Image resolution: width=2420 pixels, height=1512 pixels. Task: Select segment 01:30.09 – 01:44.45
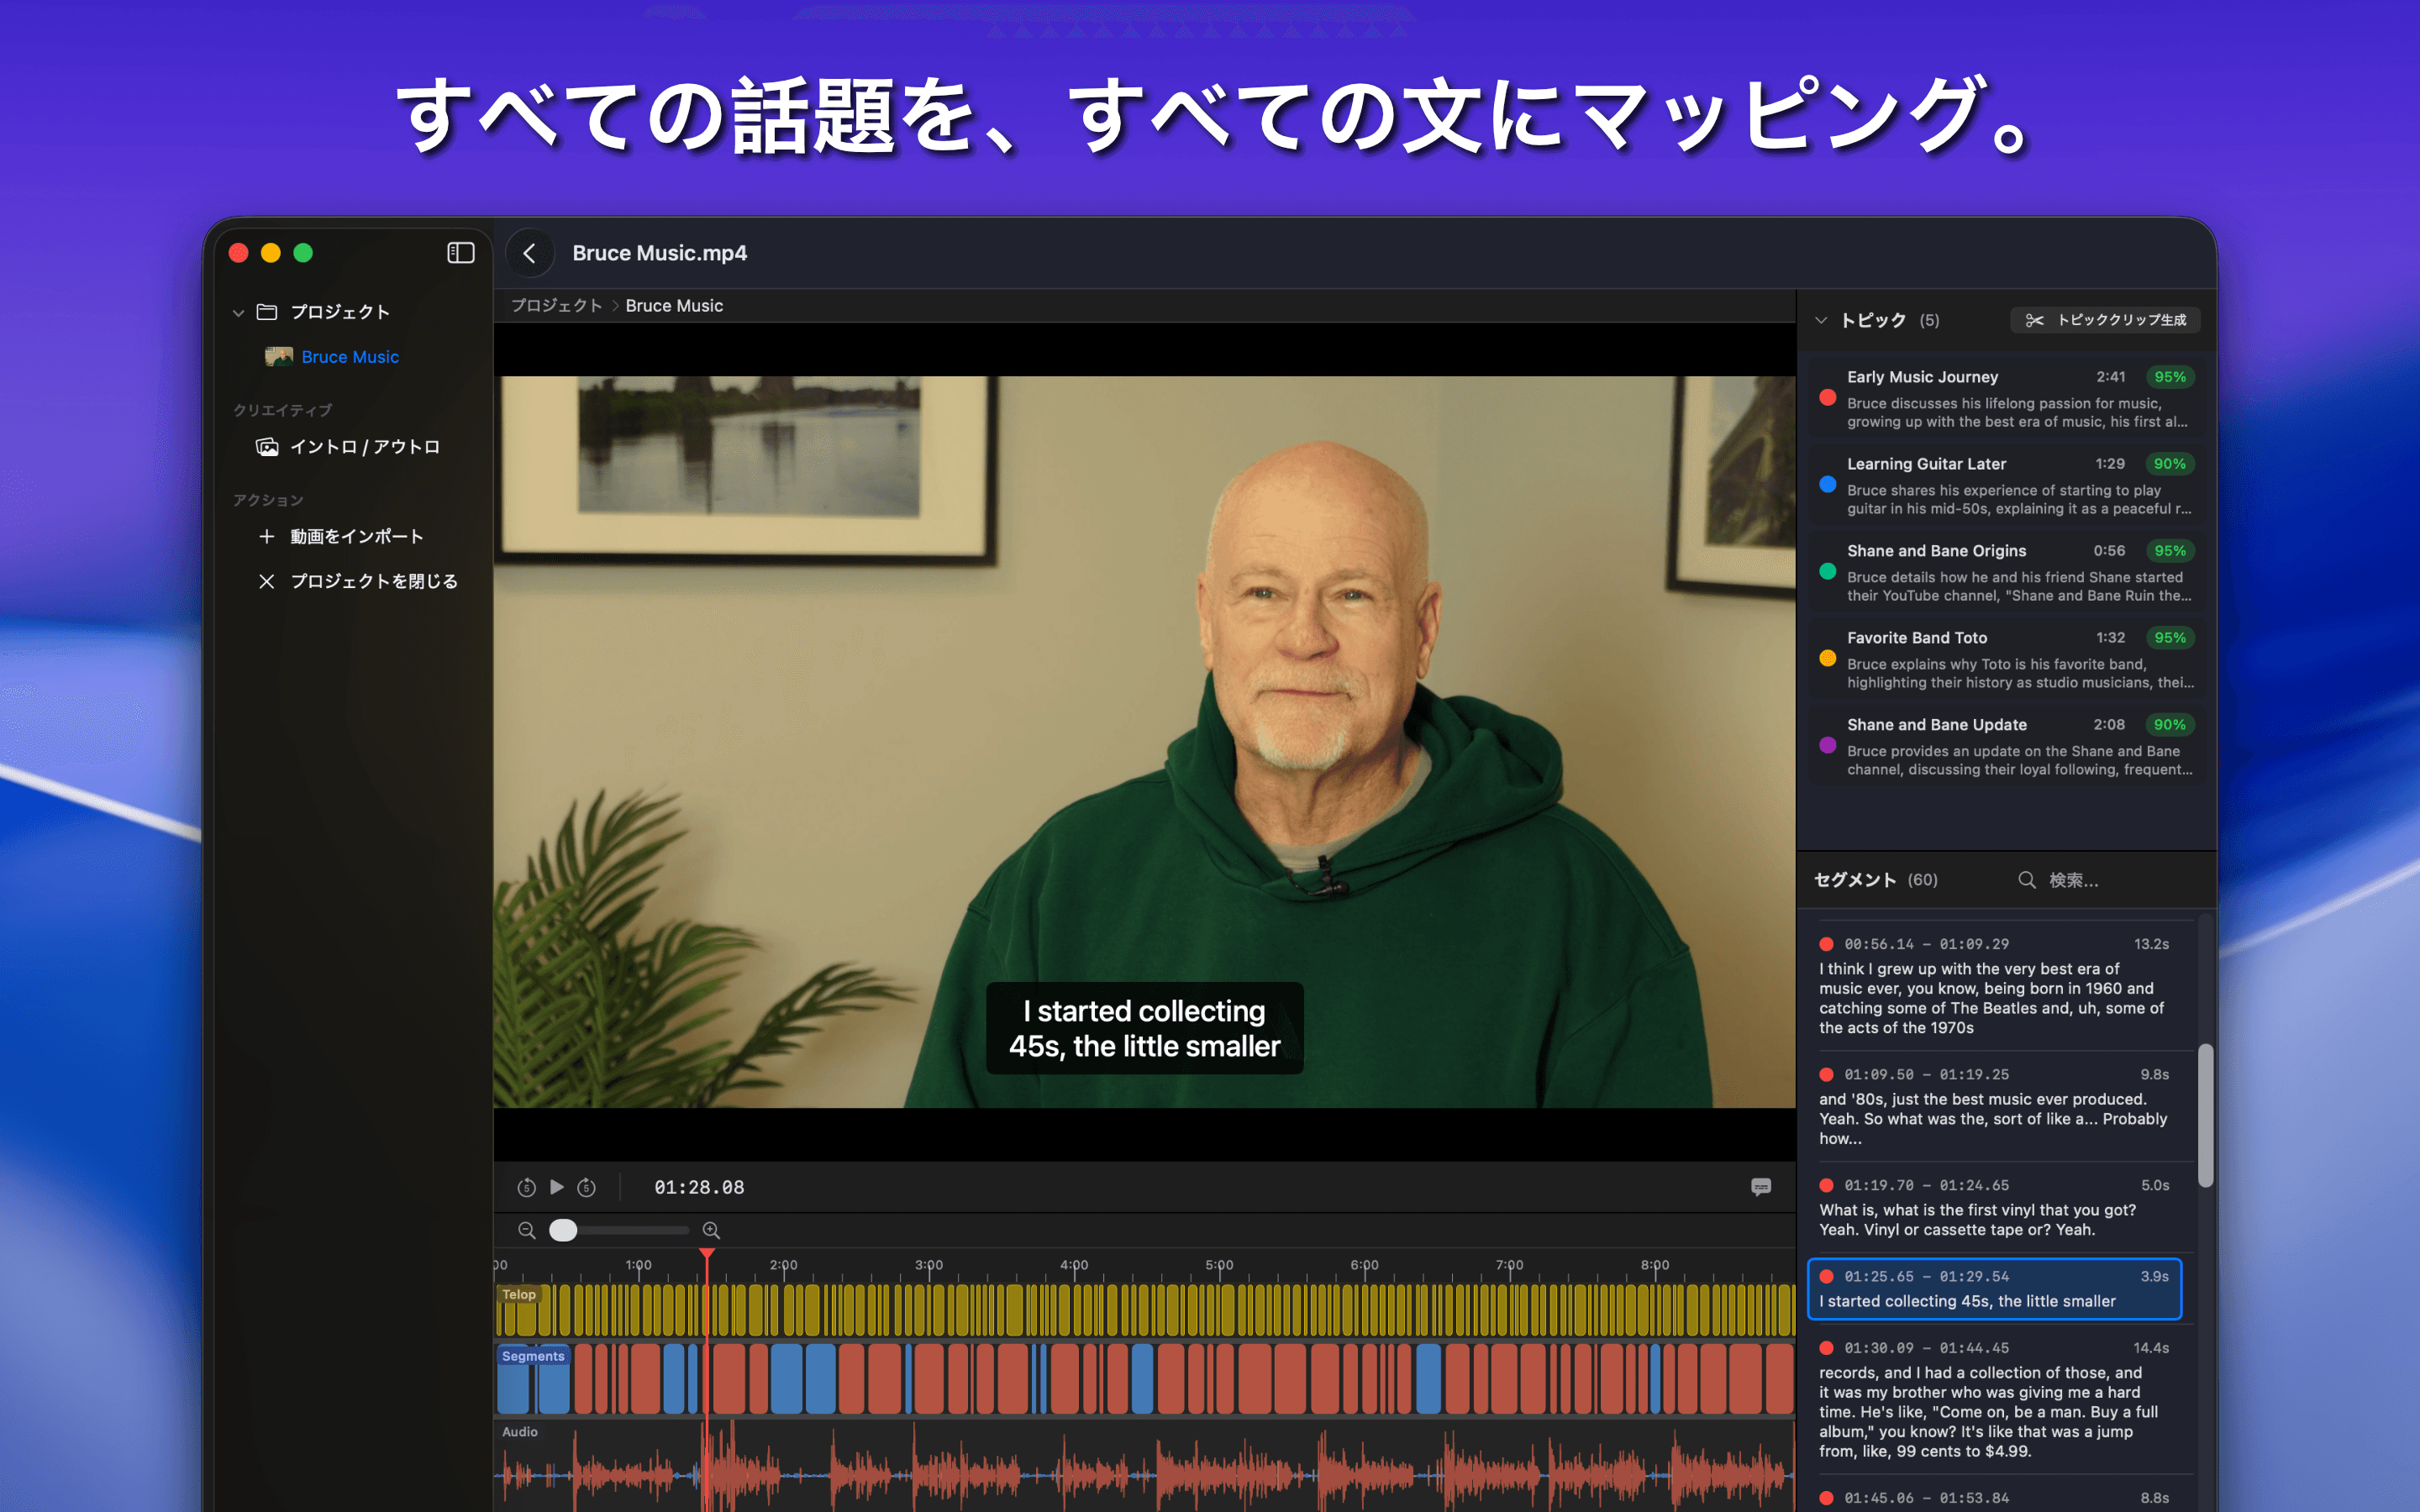pos(1995,1399)
